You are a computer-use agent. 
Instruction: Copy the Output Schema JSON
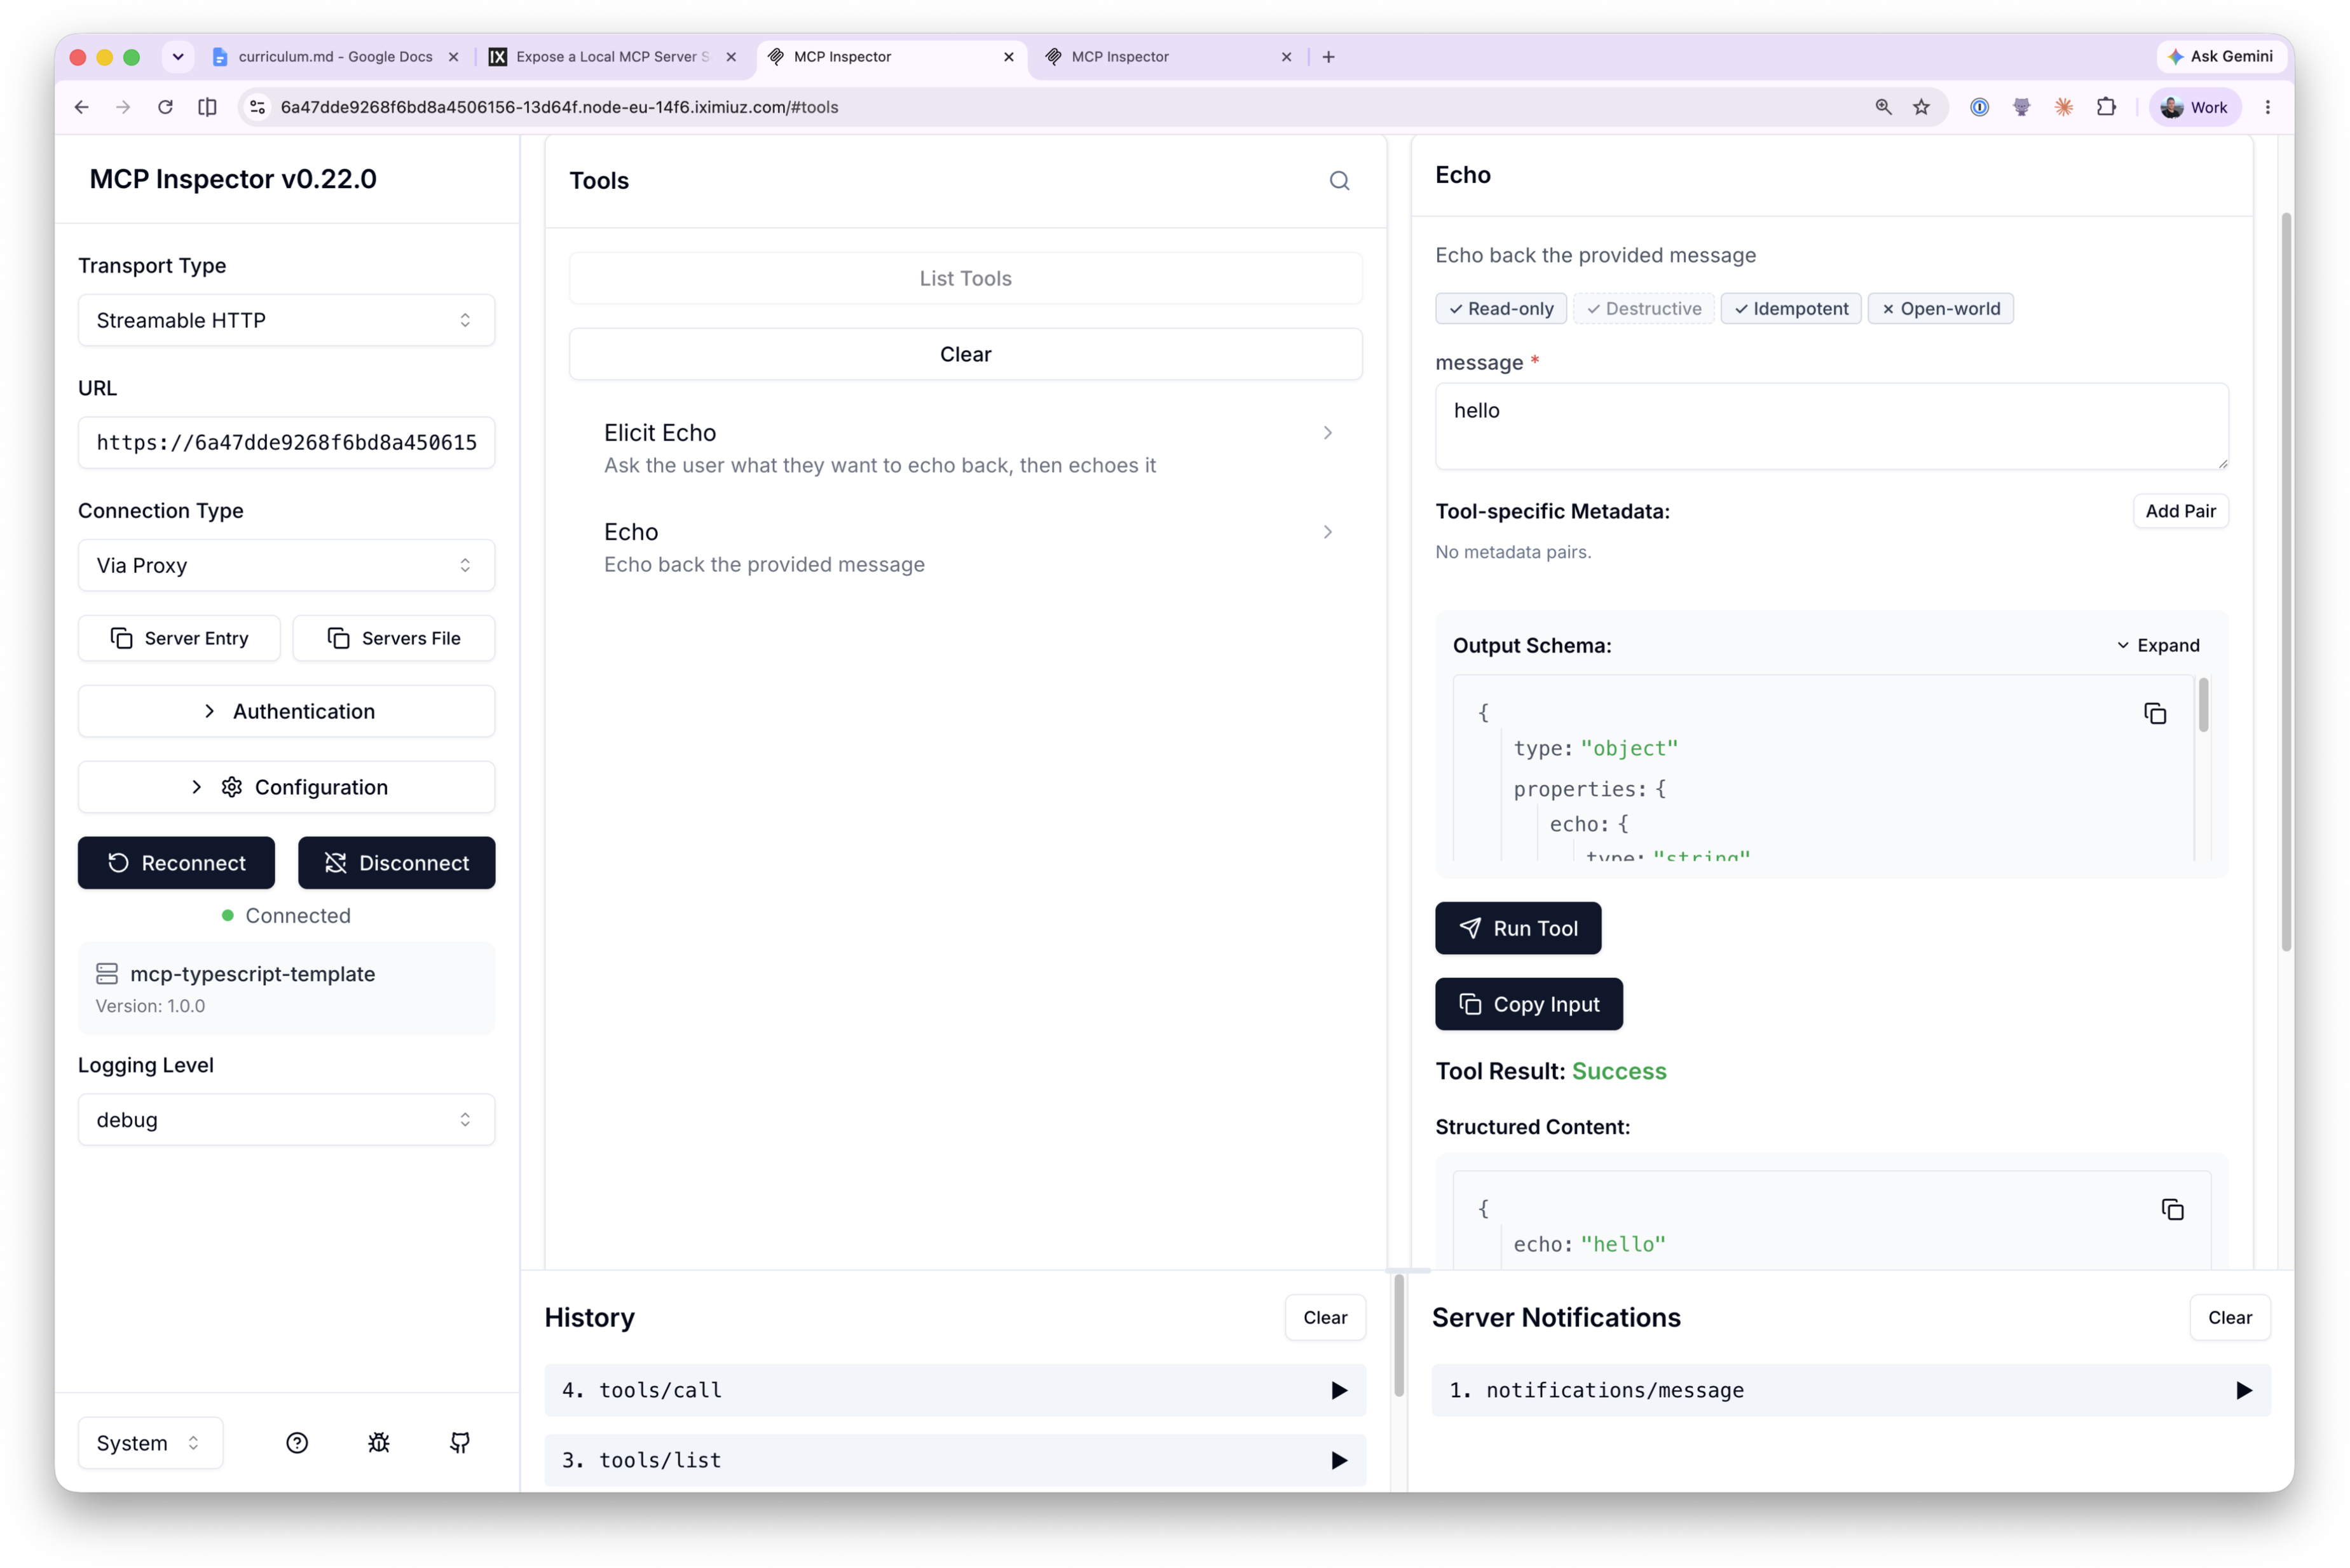coord(2154,713)
